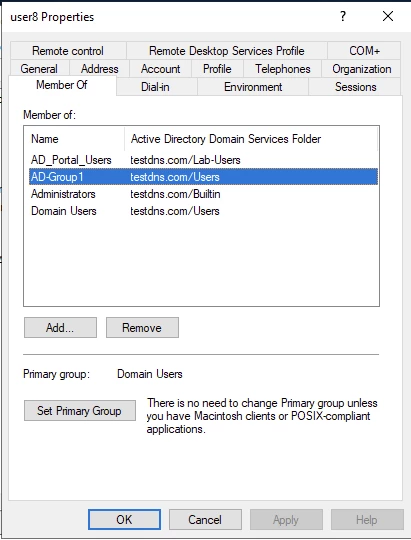The height and width of the screenshot is (540, 411).
Task: Switch to the Sessions tab
Action: point(355,87)
